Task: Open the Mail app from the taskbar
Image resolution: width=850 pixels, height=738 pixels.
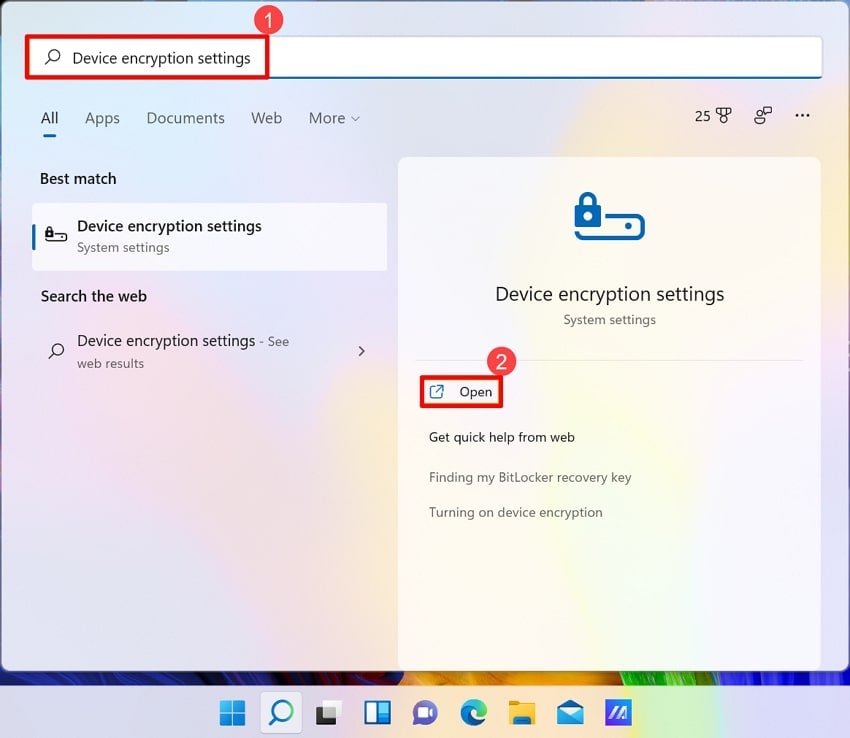Action: click(x=570, y=713)
